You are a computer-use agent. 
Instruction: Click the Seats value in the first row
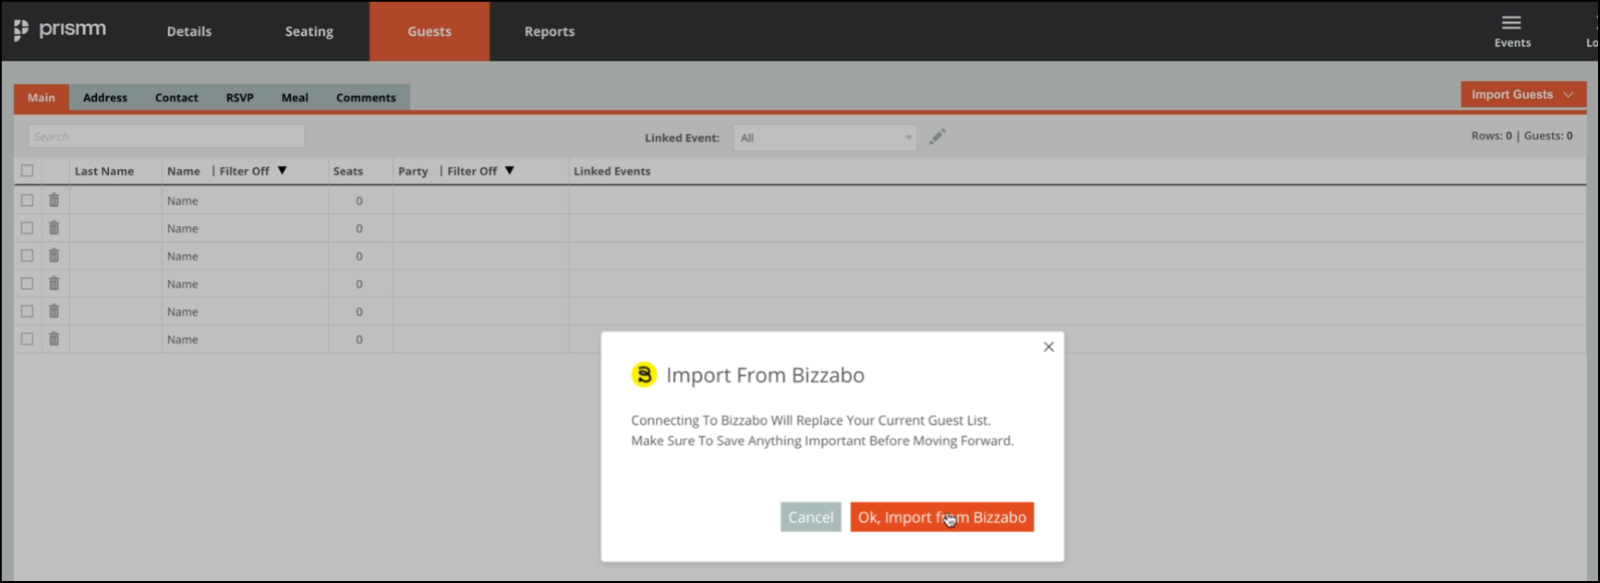click(x=360, y=200)
